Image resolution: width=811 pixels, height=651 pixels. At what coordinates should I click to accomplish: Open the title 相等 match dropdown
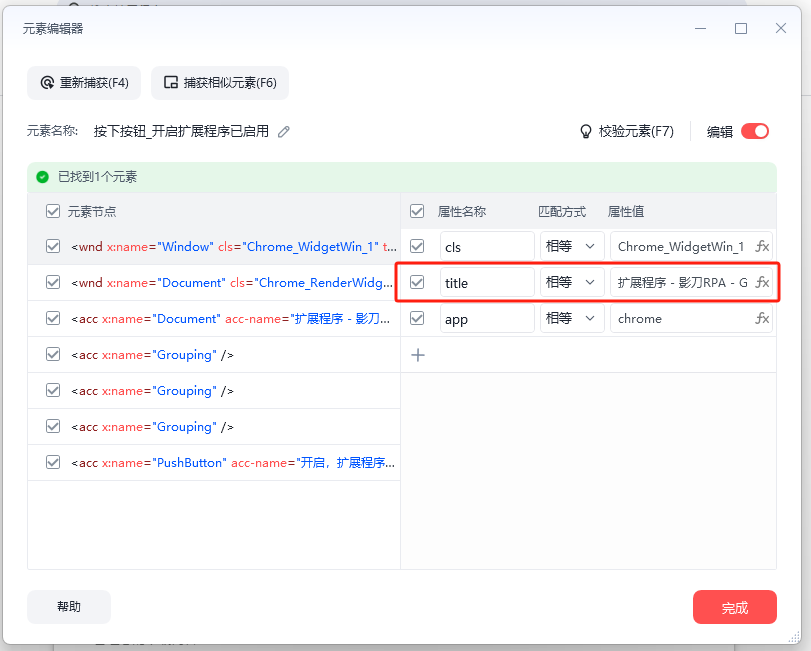click(572, 283)
